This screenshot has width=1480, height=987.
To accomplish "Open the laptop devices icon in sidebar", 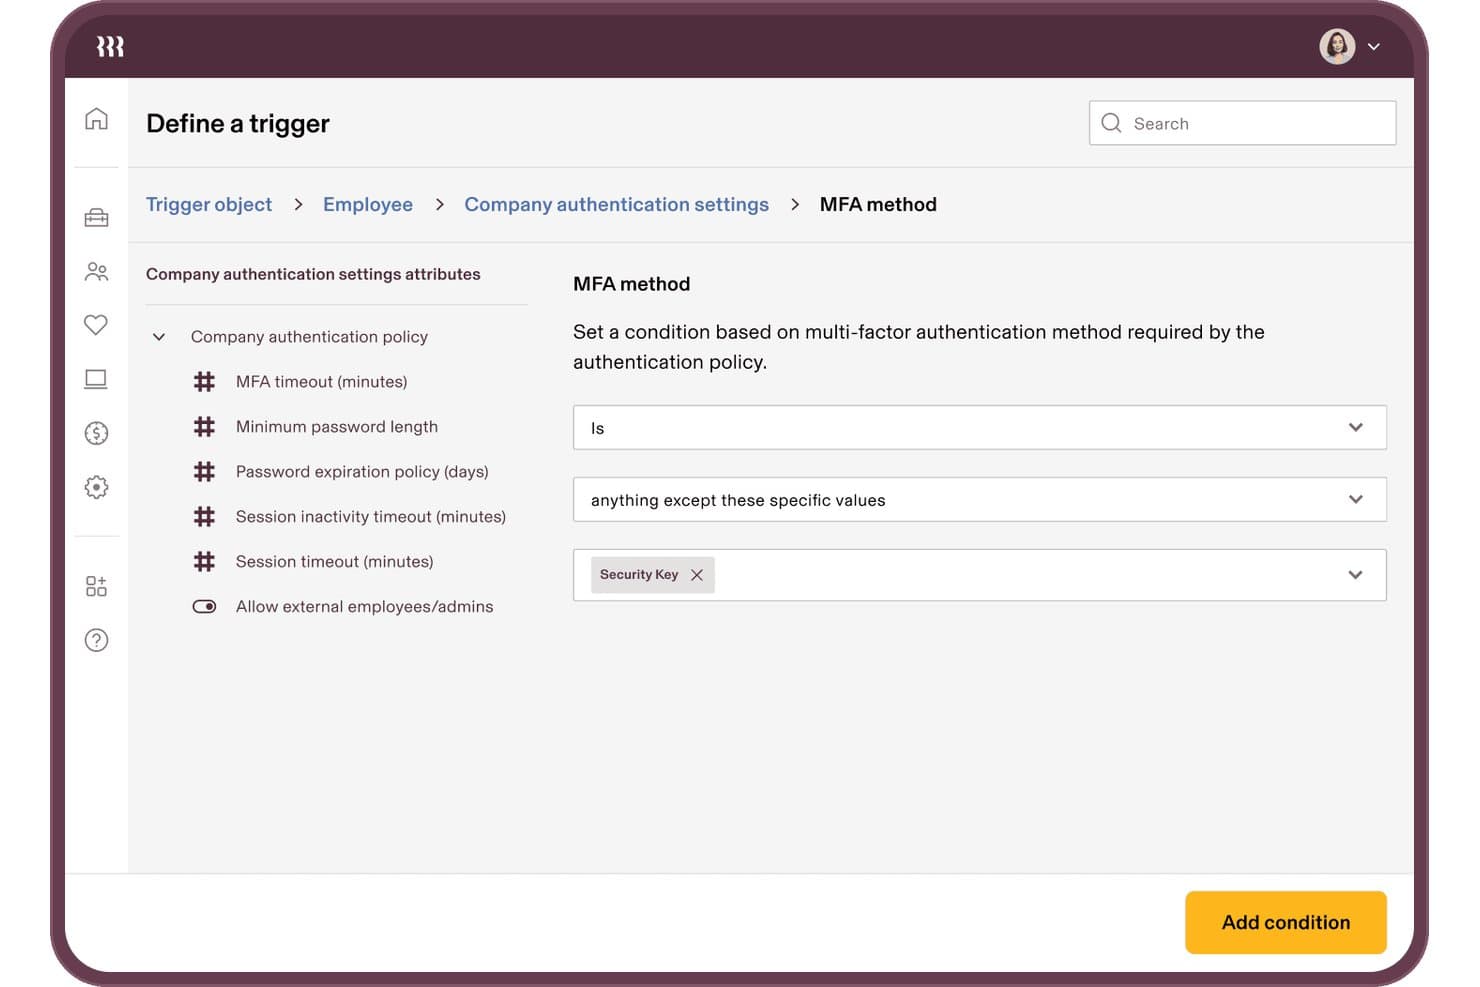I will point(96,379).
